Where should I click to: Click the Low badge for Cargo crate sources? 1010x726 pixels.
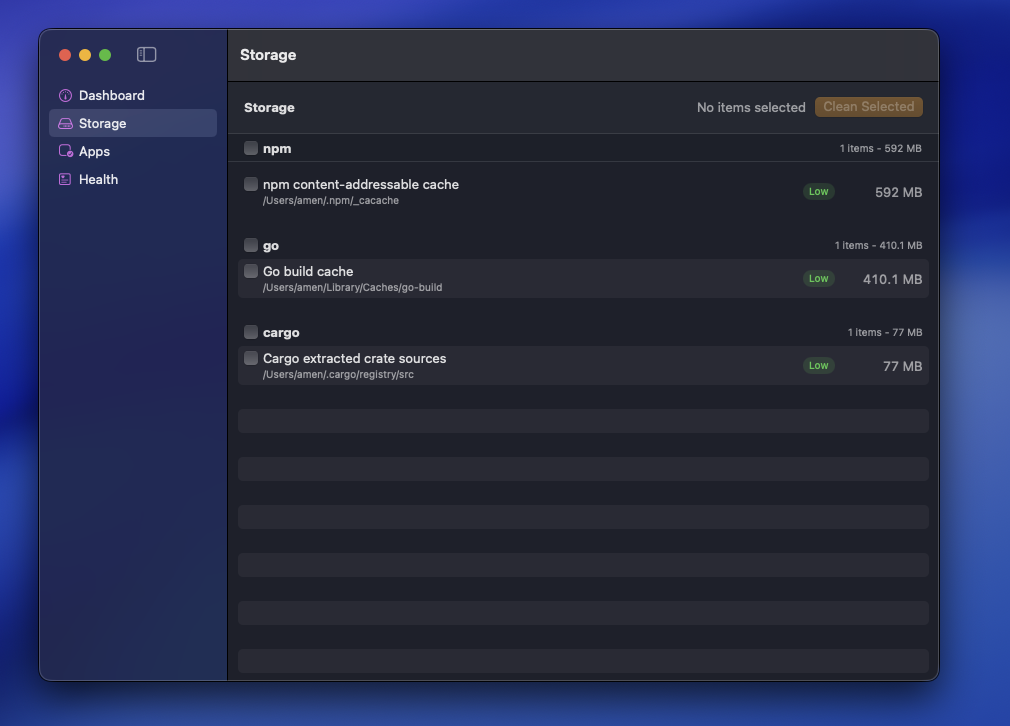tap(819, 365)
